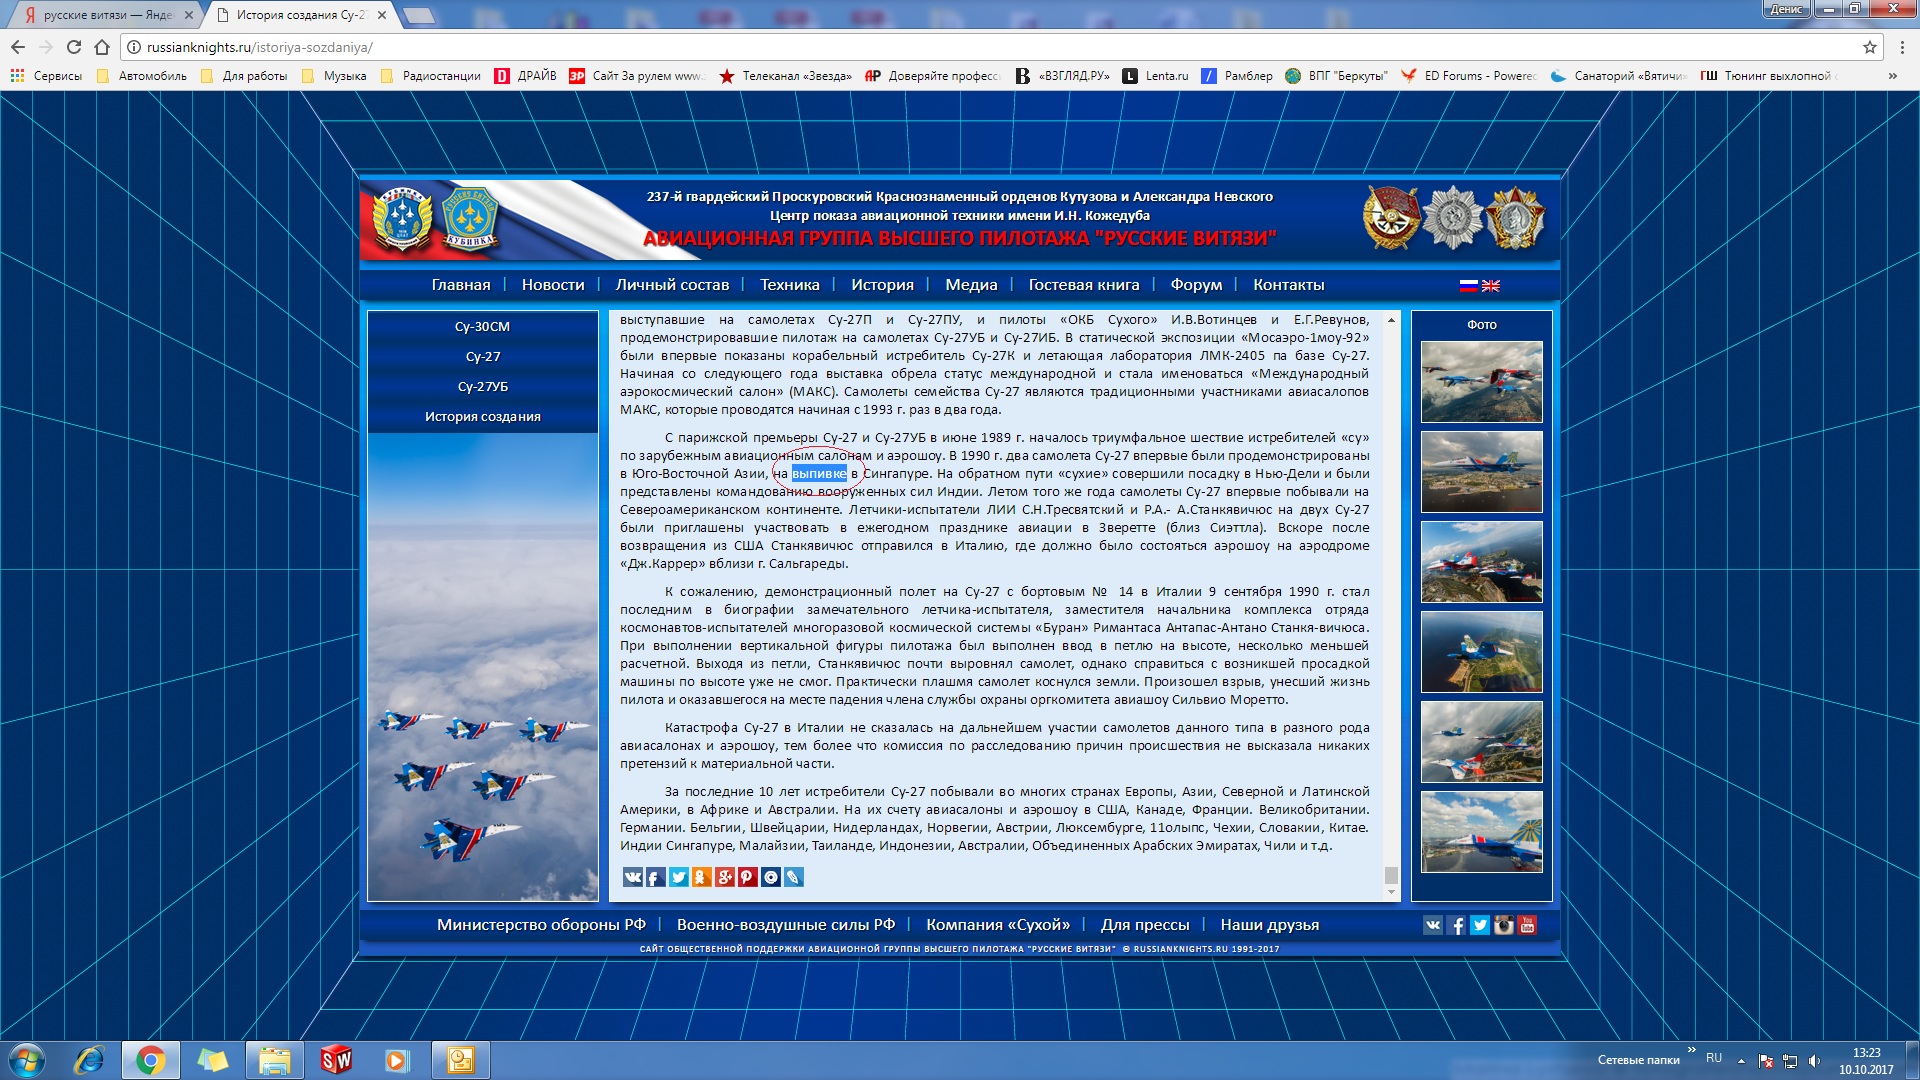The height and width of the screenshot is (1080, 1920).
Task: Switch to Яндекс search tab
Action: 100,15
